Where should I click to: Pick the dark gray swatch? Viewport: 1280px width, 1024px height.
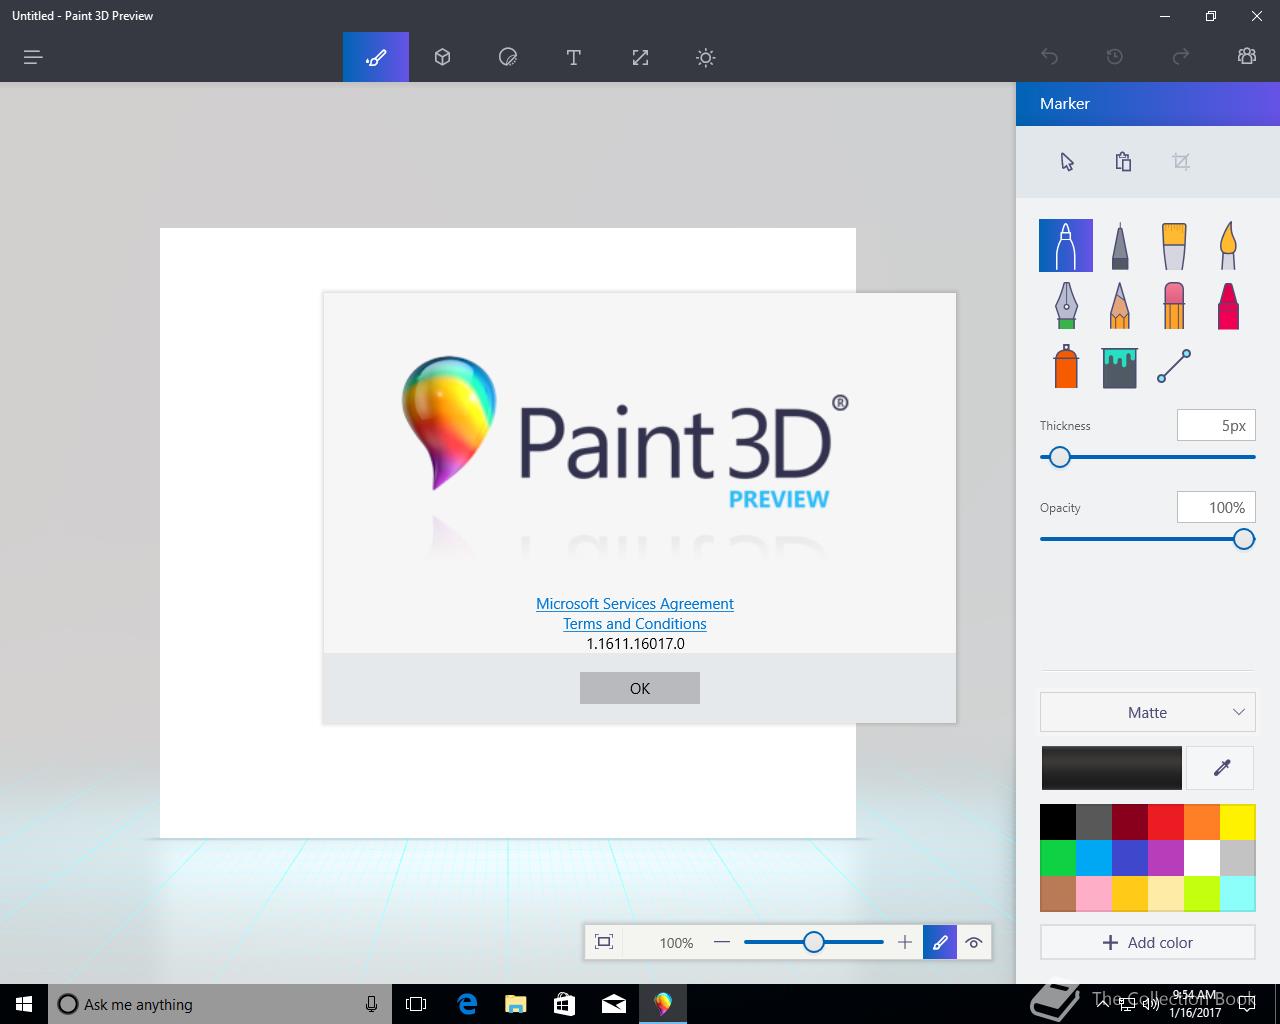click(x=1094, y=822)
